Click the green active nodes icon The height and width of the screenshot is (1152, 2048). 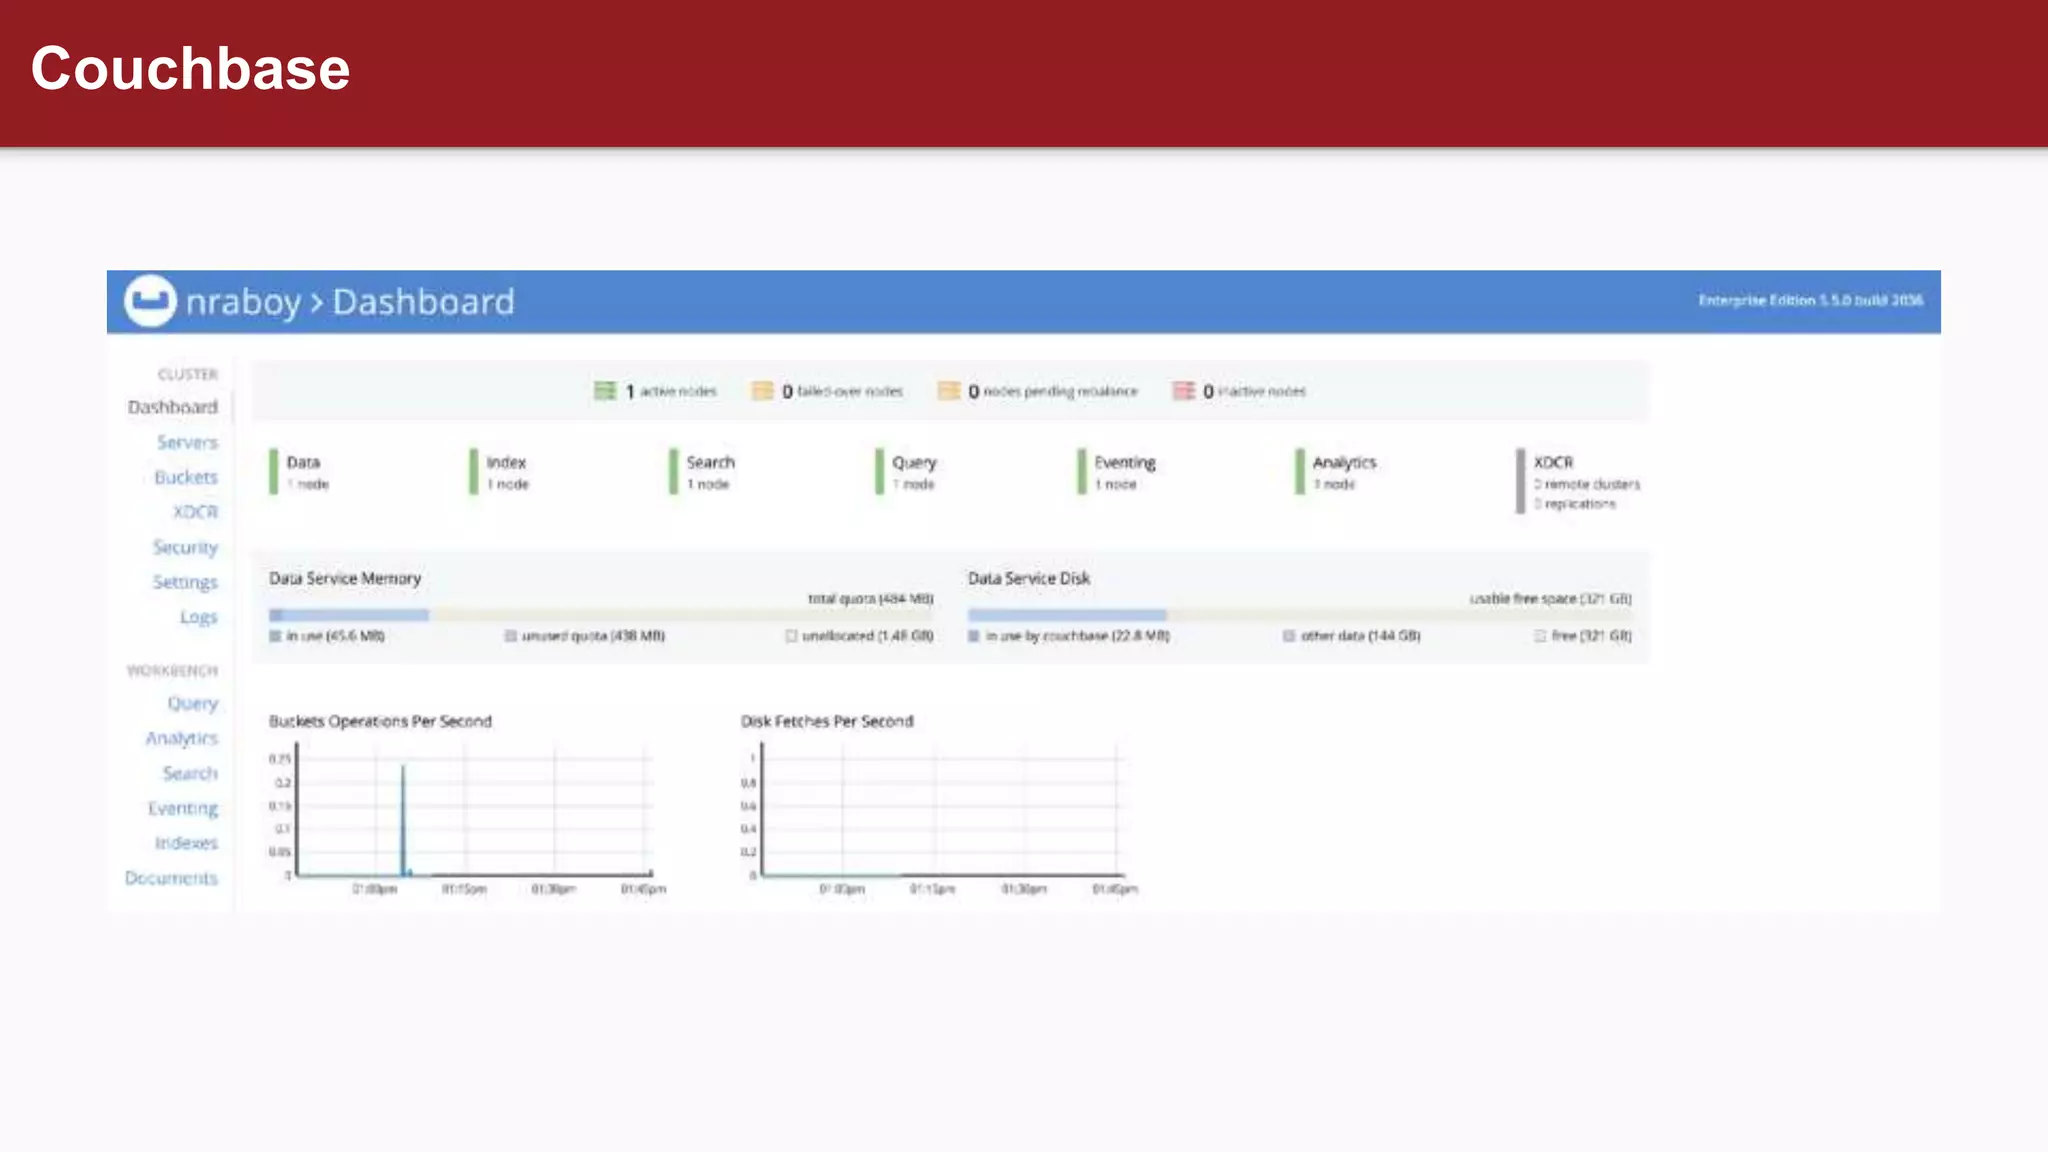[x=605, y=391]
